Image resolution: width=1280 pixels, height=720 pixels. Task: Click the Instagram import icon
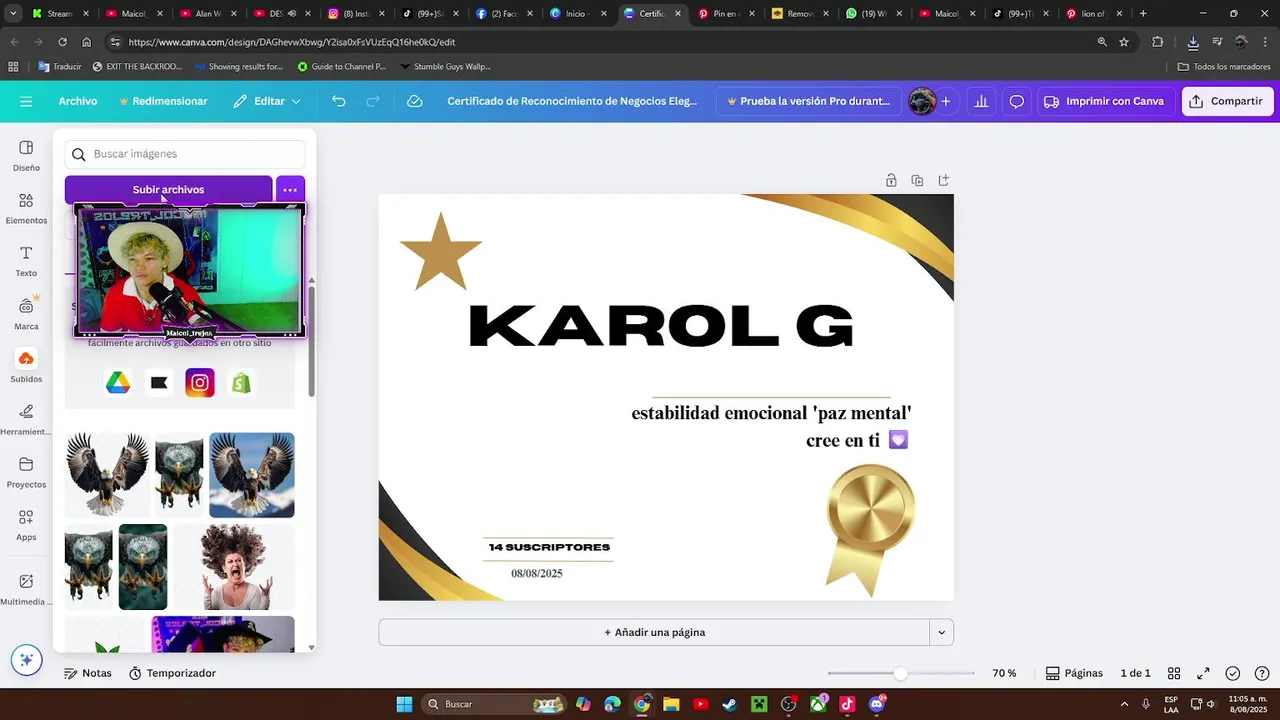point(200,383)
